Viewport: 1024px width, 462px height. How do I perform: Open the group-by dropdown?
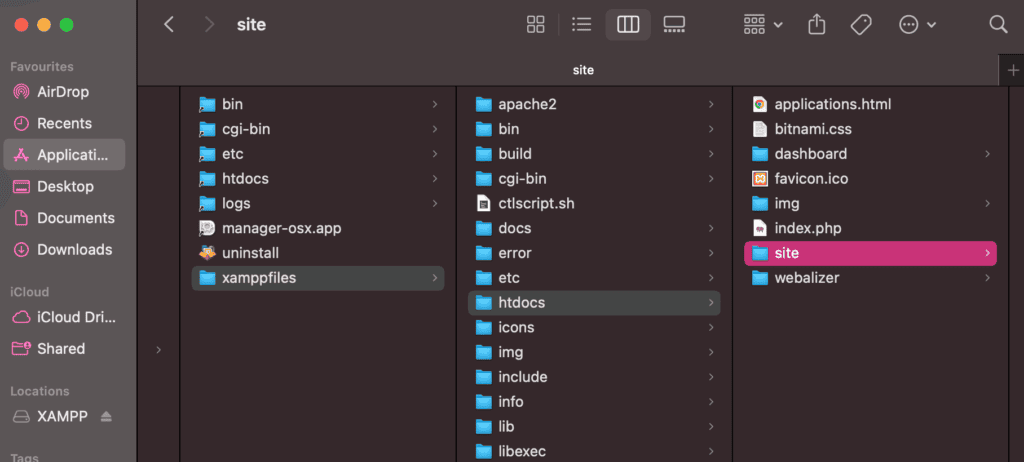[x=763, y=25]
